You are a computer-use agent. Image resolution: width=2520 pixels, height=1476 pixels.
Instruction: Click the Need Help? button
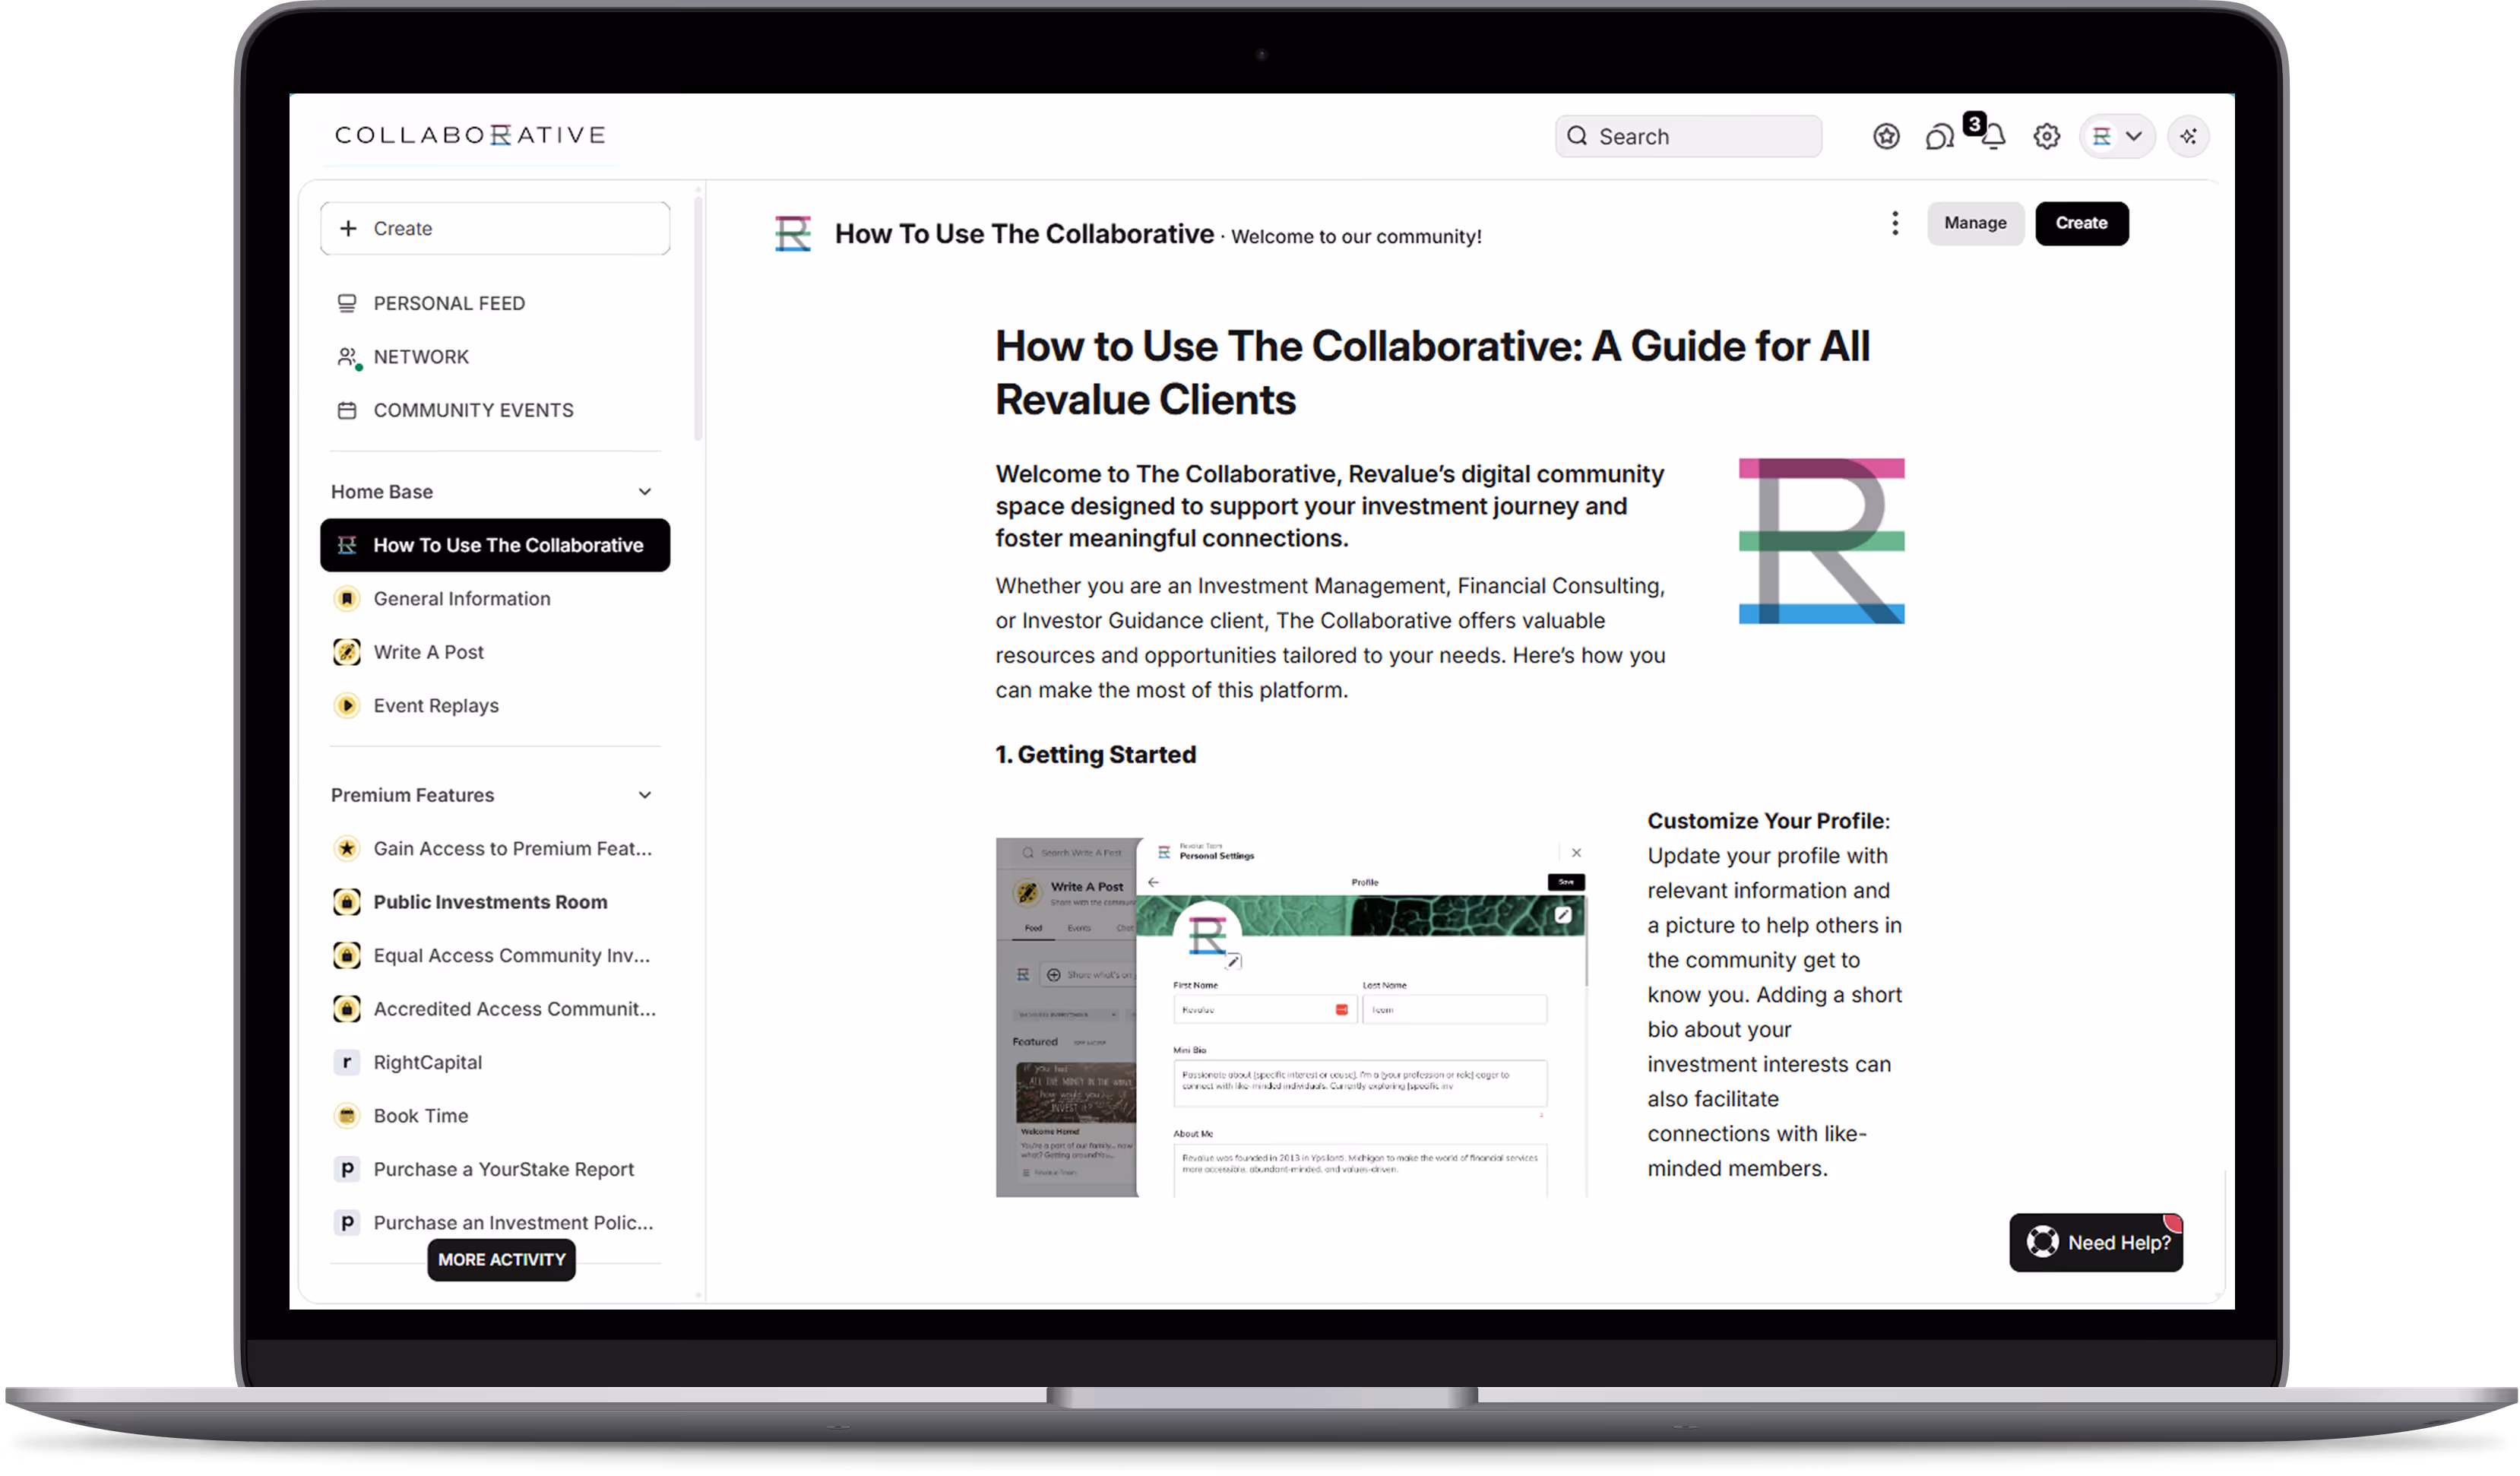pos(2097,1243)
